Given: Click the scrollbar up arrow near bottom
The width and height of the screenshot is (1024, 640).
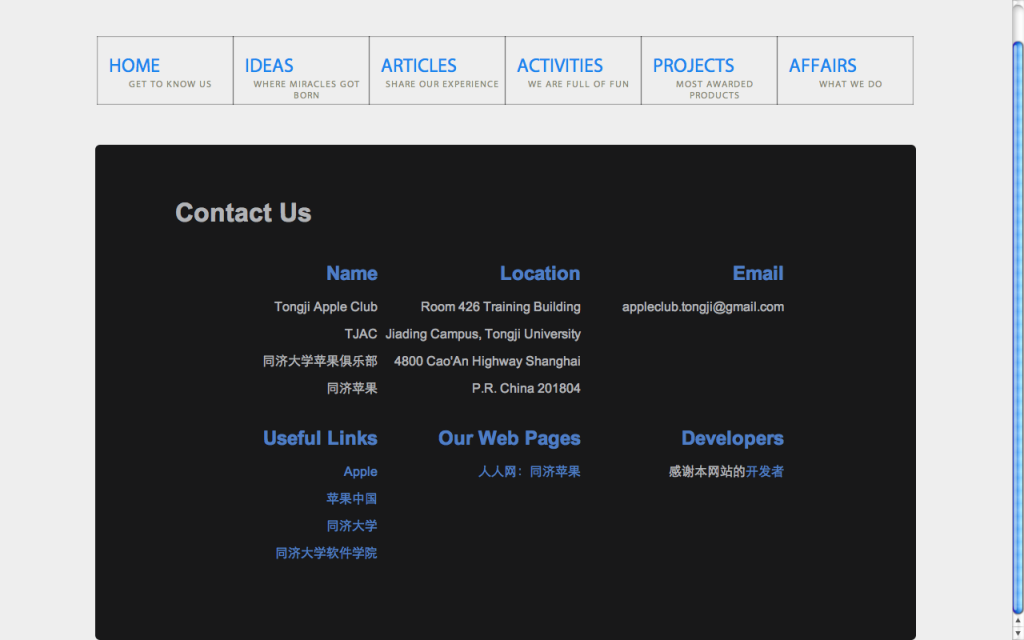Looking at the screenshot, I should (x=1017, y=621).
